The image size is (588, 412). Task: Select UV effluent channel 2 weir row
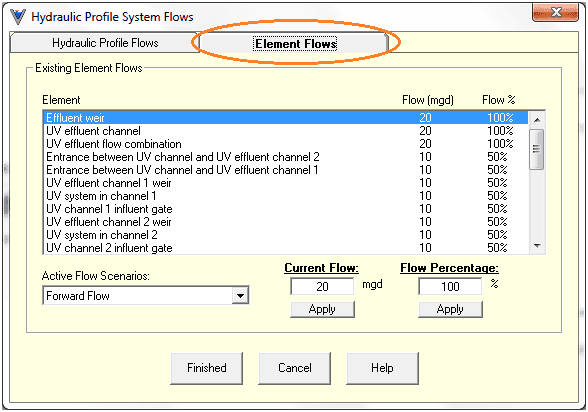[x=286, y=222]
